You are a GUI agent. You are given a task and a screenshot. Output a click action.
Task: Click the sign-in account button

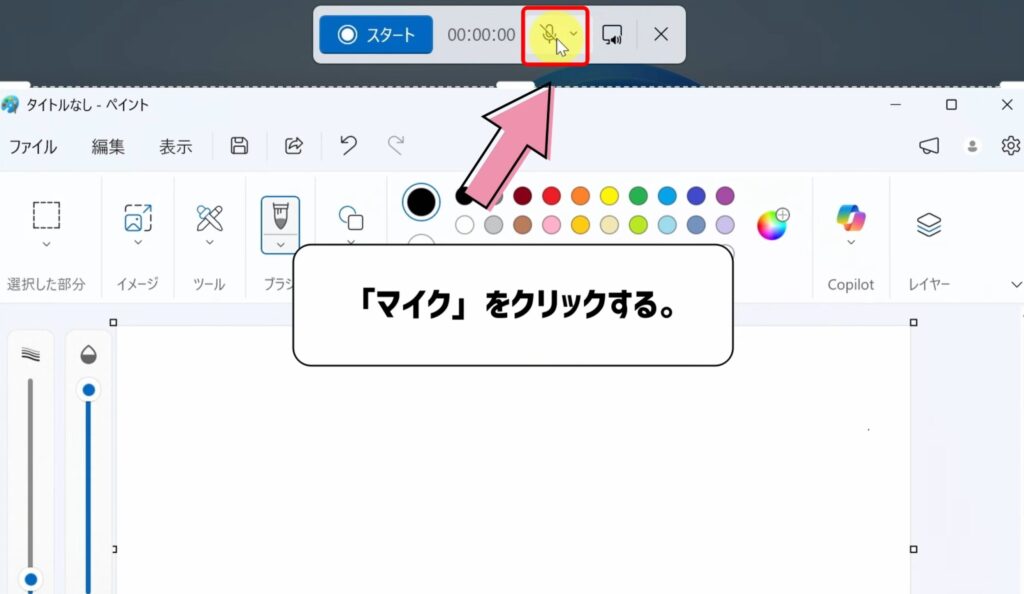click(x=972, y=146)
